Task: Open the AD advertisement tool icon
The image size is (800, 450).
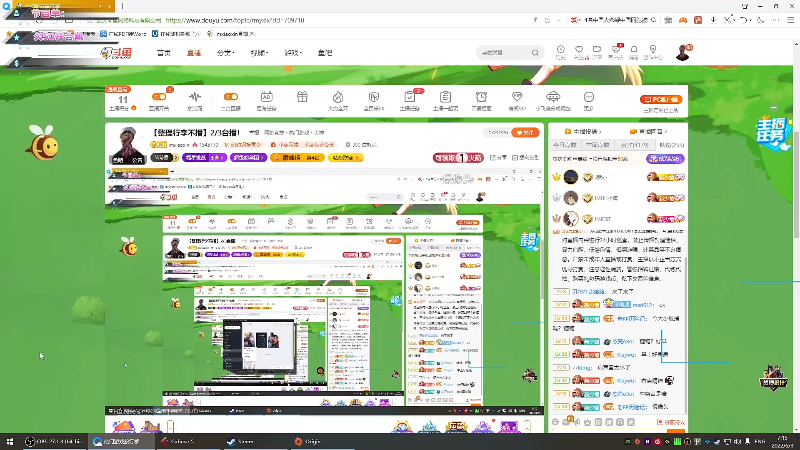Action: point(266,97)
